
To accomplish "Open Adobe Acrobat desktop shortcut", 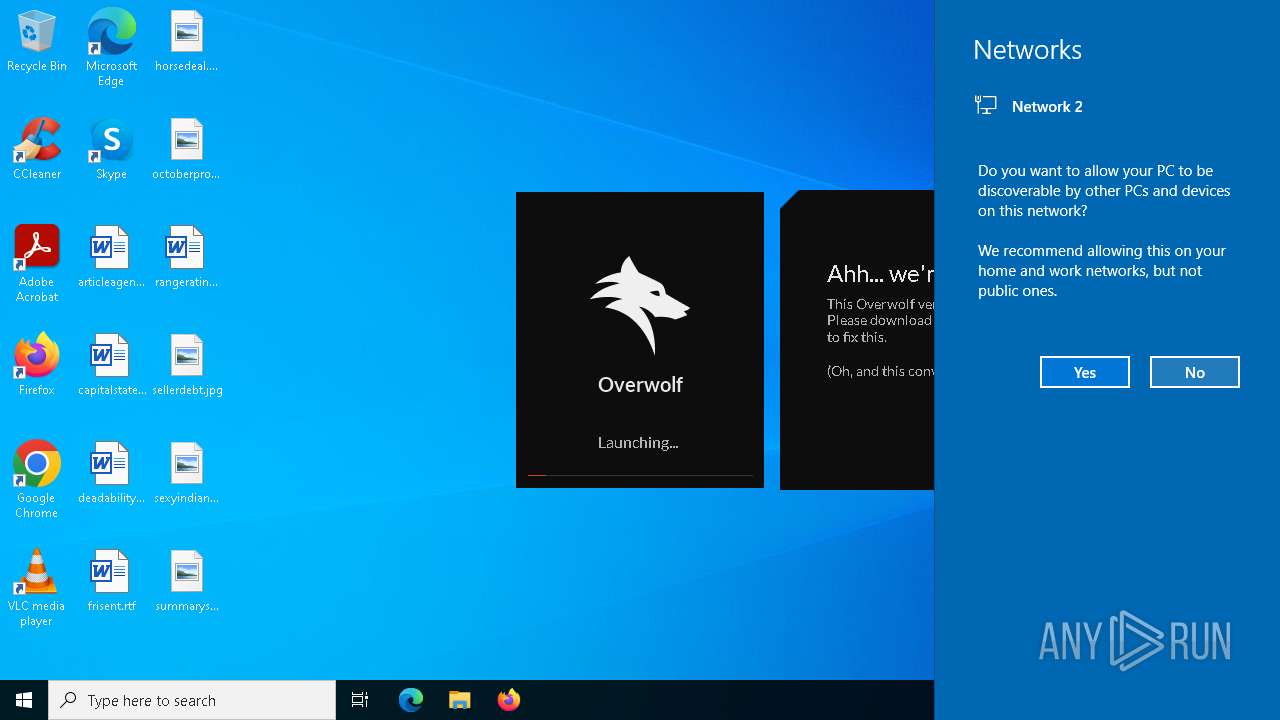I will tap(37, 264).
